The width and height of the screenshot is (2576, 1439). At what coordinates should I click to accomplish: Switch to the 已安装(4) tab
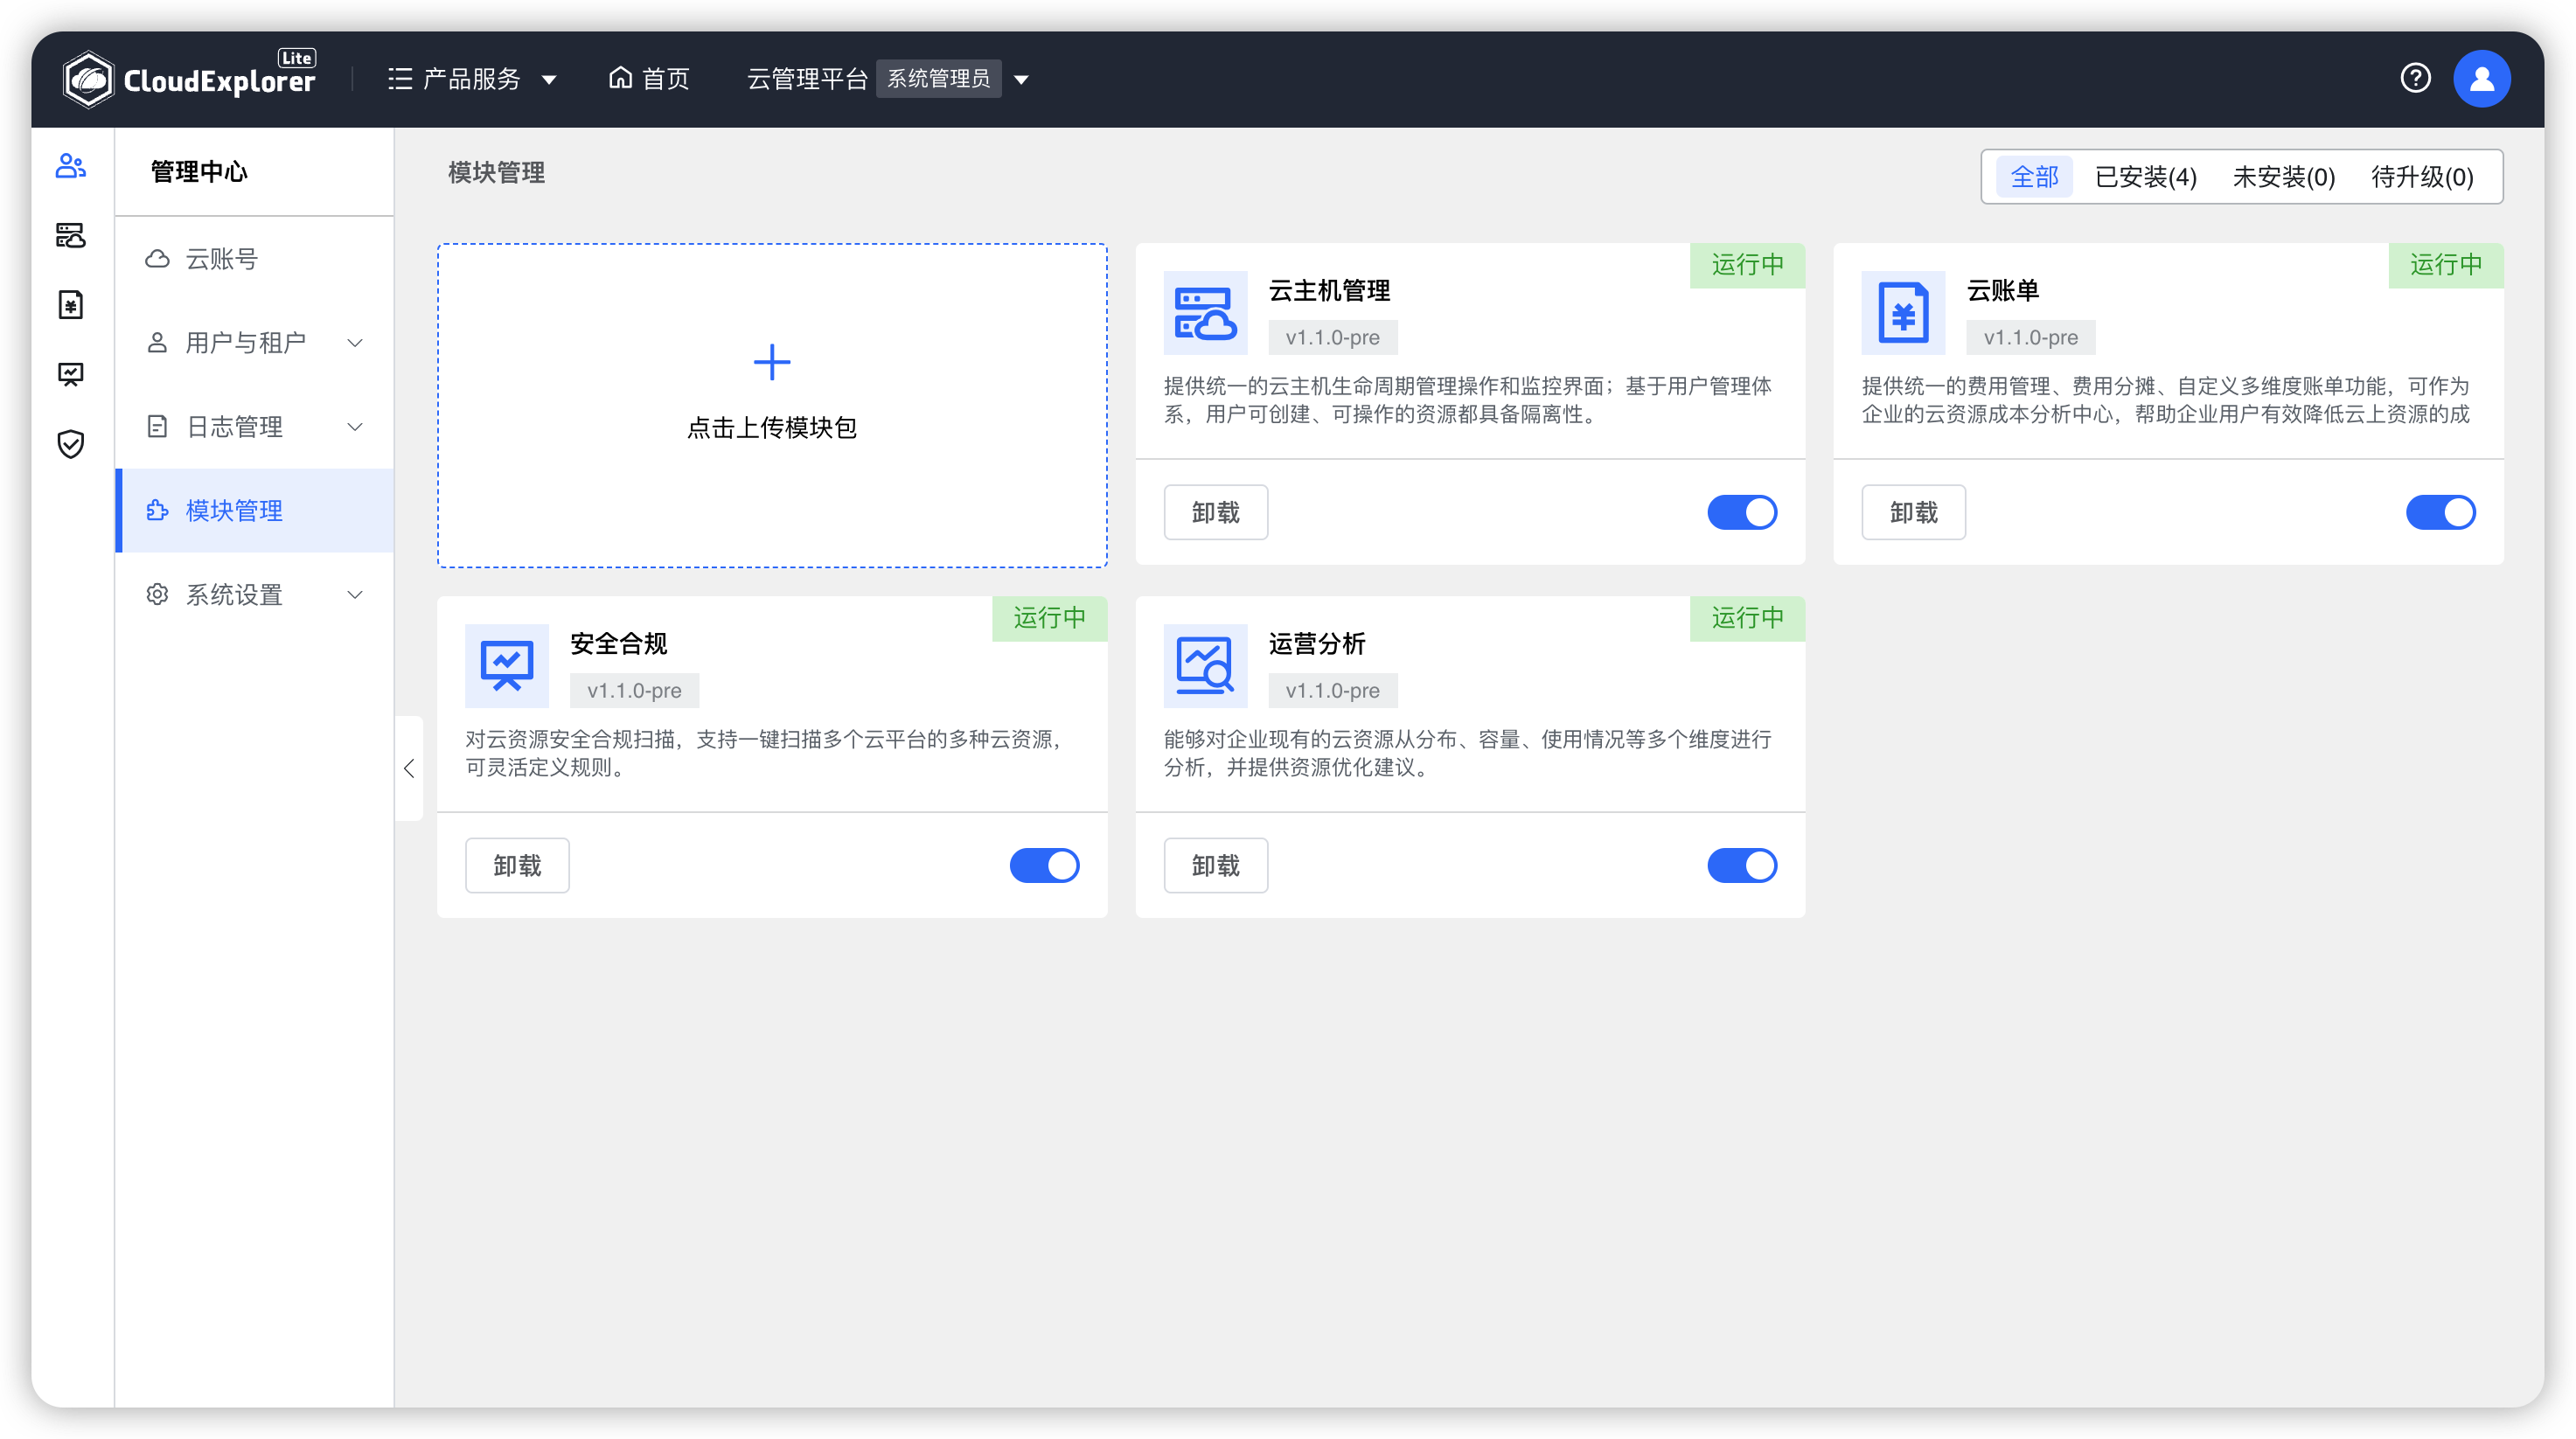click(x=2146, y=176)
